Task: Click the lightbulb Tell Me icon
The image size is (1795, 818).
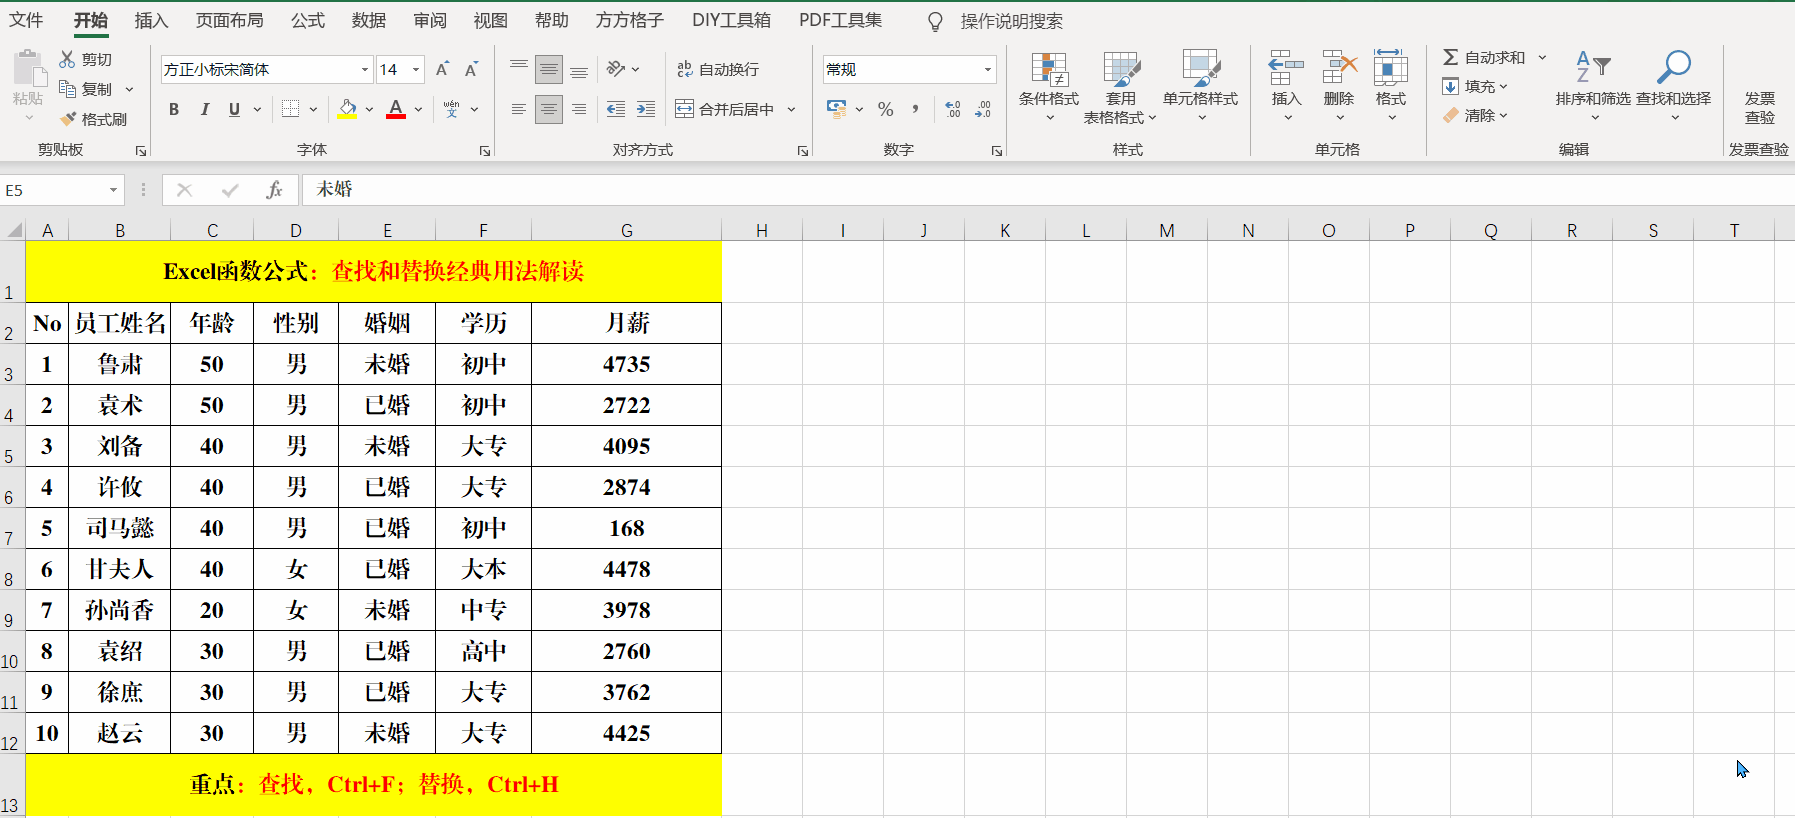Action: click(x=935, y=21)
